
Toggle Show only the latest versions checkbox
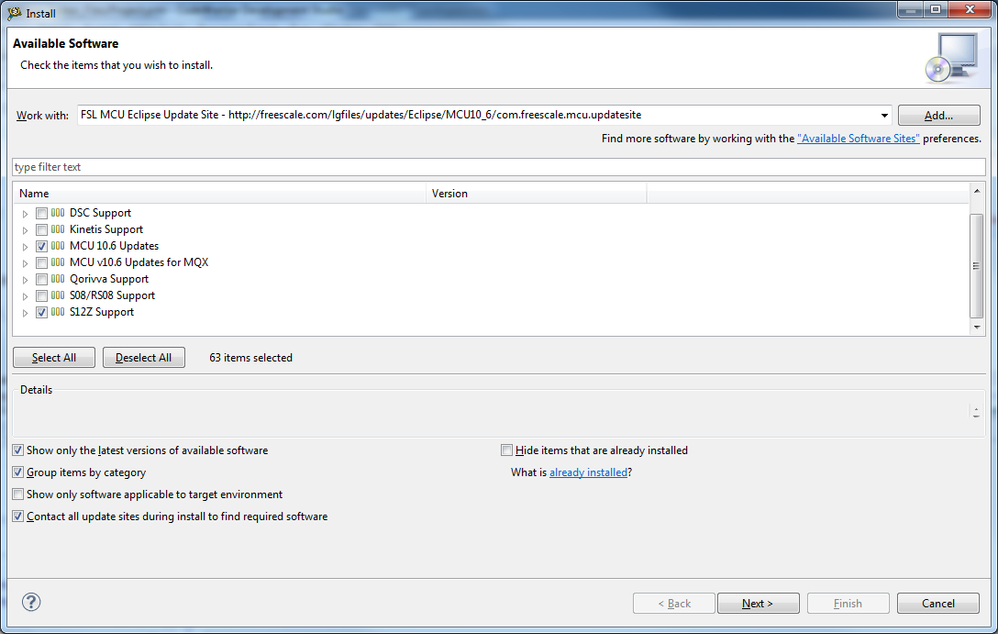[x=18, y=450]
